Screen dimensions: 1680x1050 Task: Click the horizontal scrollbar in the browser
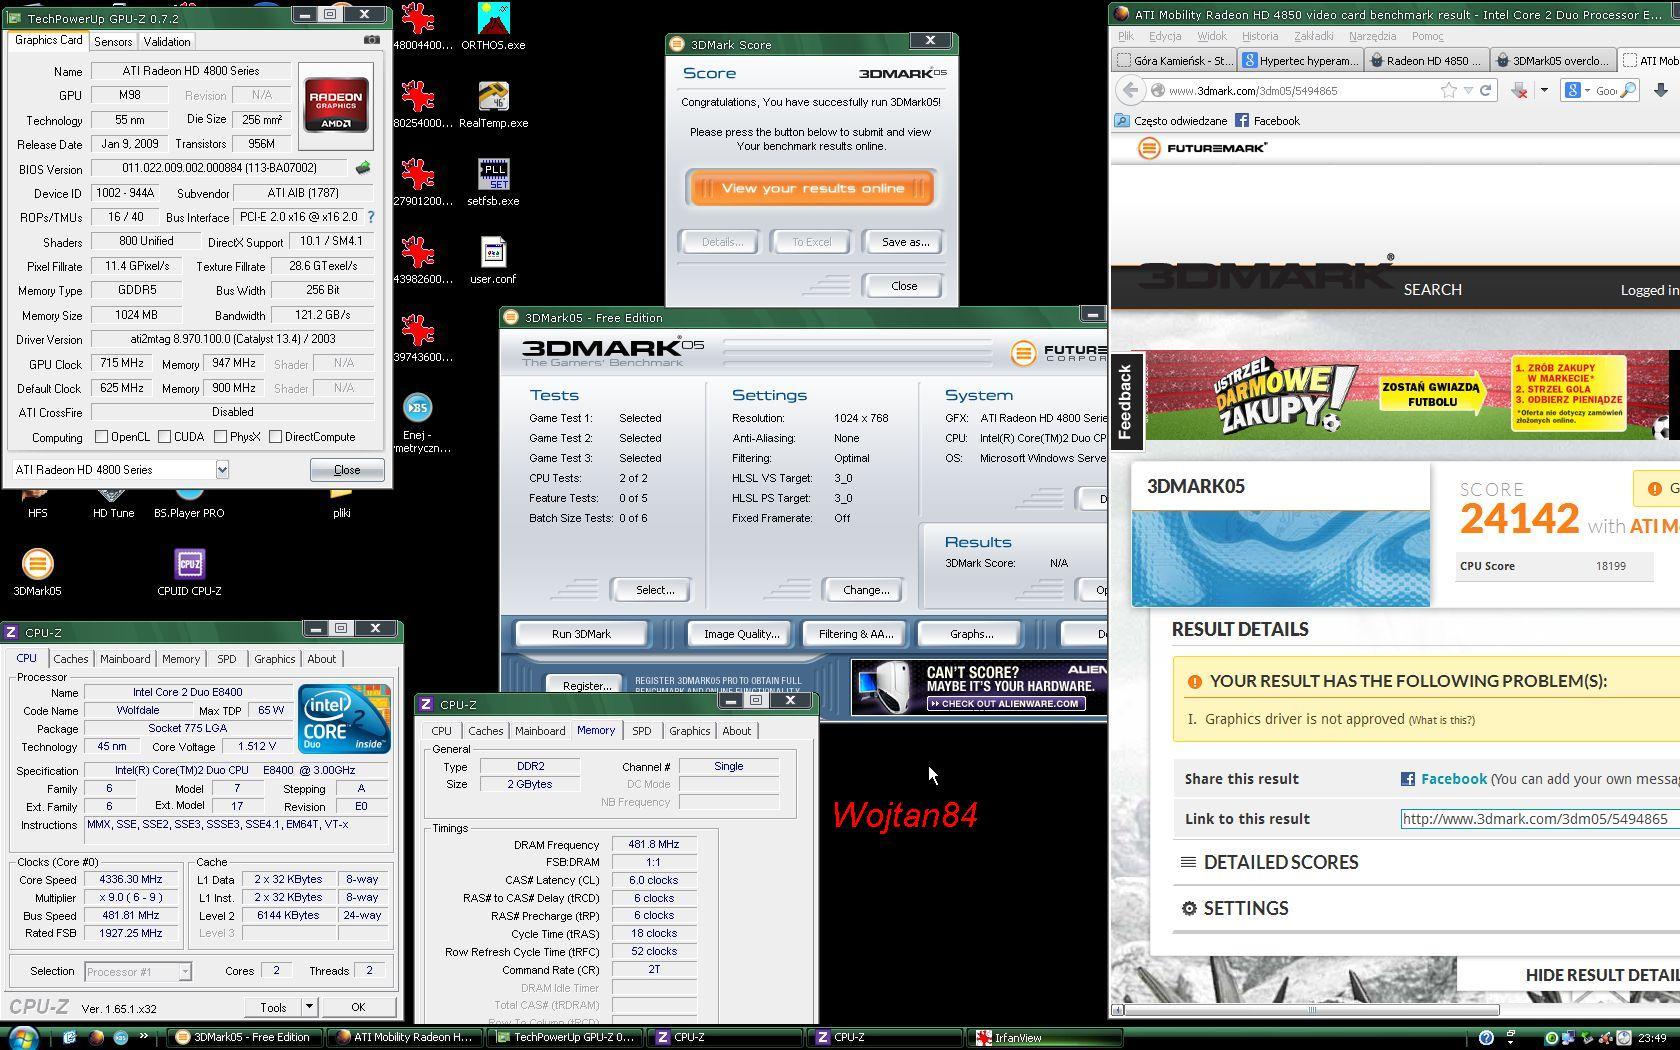[1310, 1010]
